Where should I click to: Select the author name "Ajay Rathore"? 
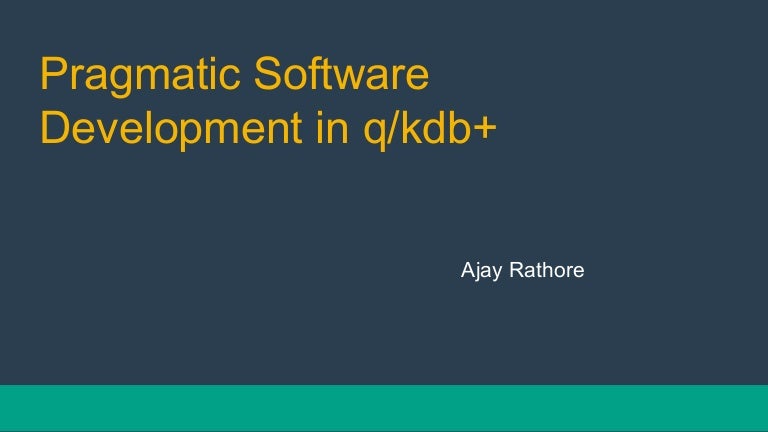tap(521, 271)
